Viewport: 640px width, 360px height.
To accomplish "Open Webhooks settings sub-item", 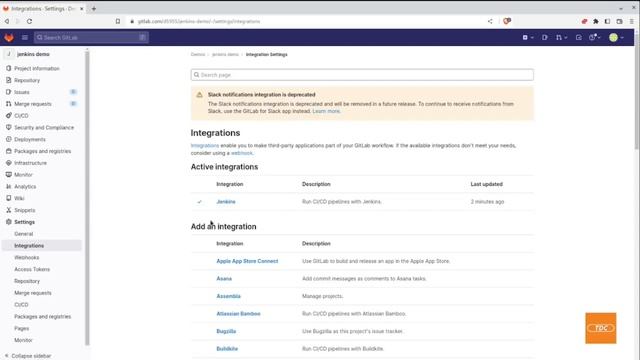I will pyautogui.click(x=27, y=258).
